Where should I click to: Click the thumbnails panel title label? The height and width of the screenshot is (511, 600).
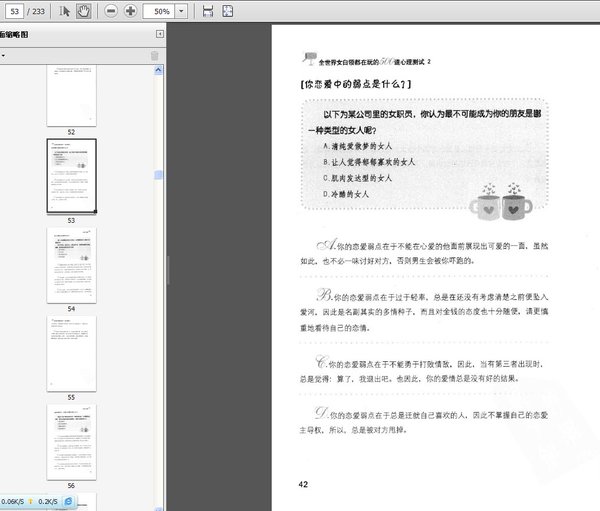point(14,34)
